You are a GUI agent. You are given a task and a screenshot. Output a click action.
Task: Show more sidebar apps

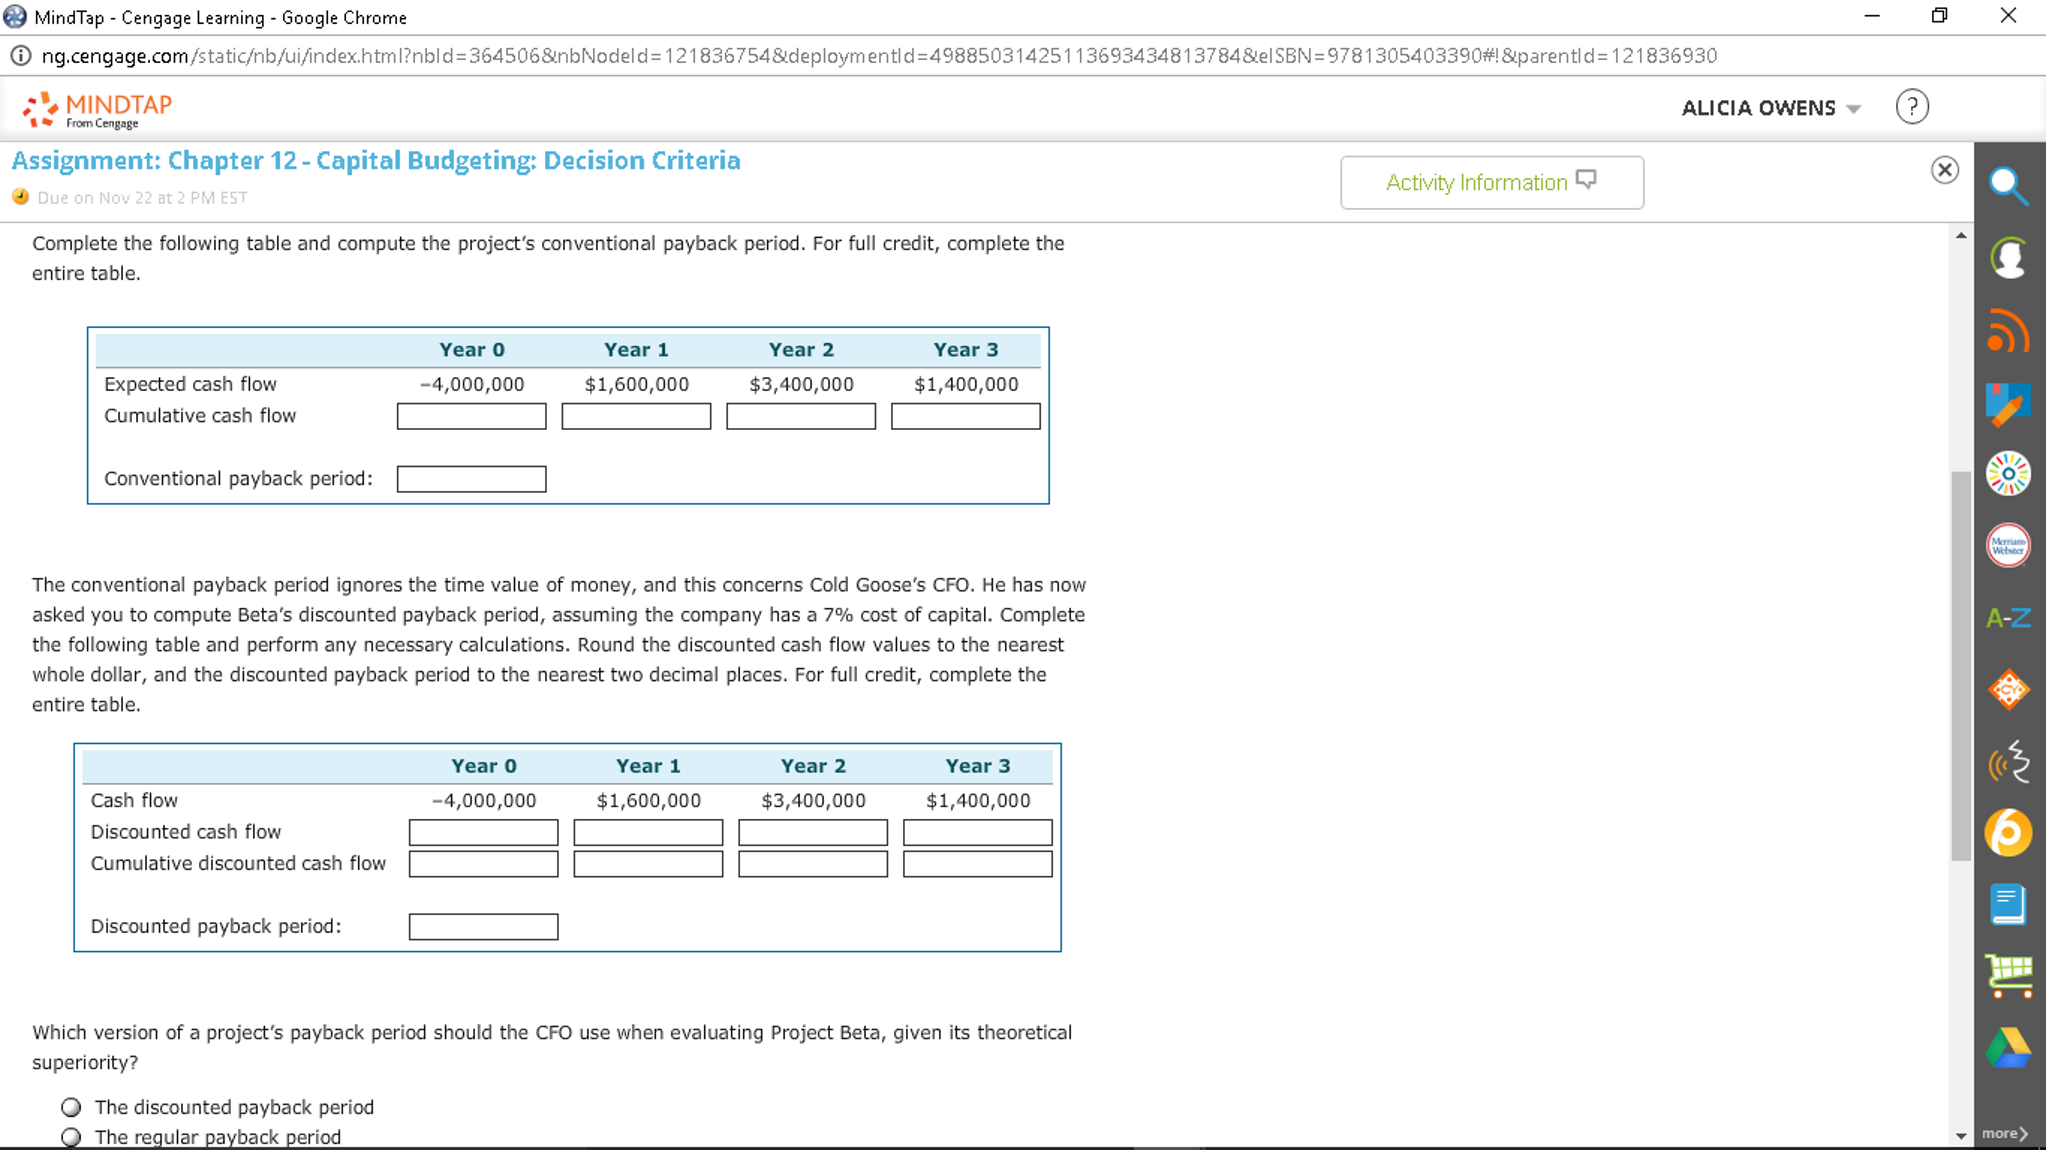pyautogui.click(x=2005, y=1133)
